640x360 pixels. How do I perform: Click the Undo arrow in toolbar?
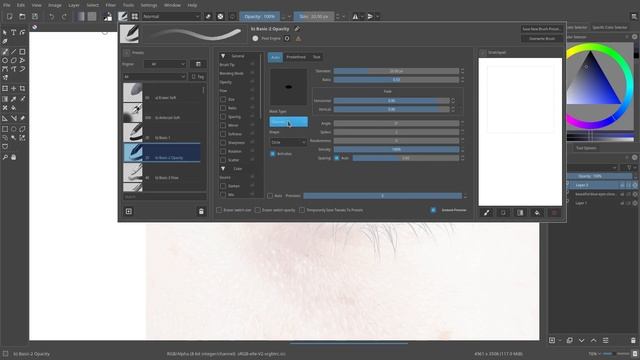pyautogui.click(x=51, y=16)
